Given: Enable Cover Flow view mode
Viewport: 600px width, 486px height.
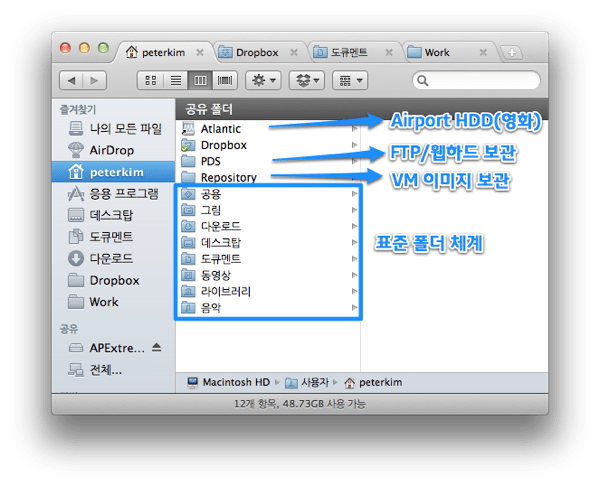Looking at the screenshot, I should click(224, 80).
